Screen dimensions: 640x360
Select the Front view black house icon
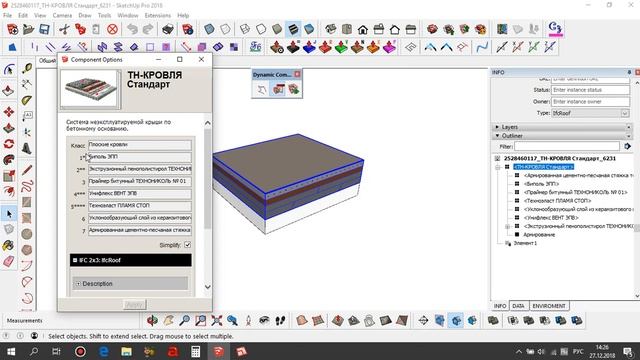pos(362,29)
